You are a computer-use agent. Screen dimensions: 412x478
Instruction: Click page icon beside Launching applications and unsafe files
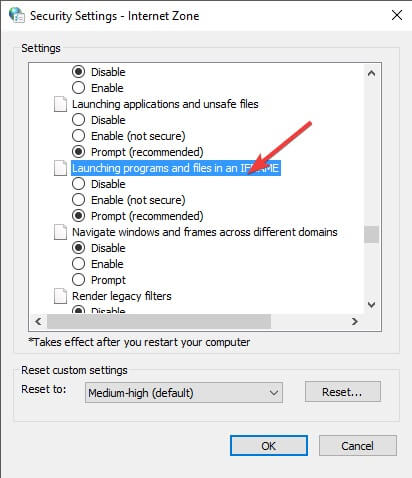pyautogui.click(x=60, y=104)
